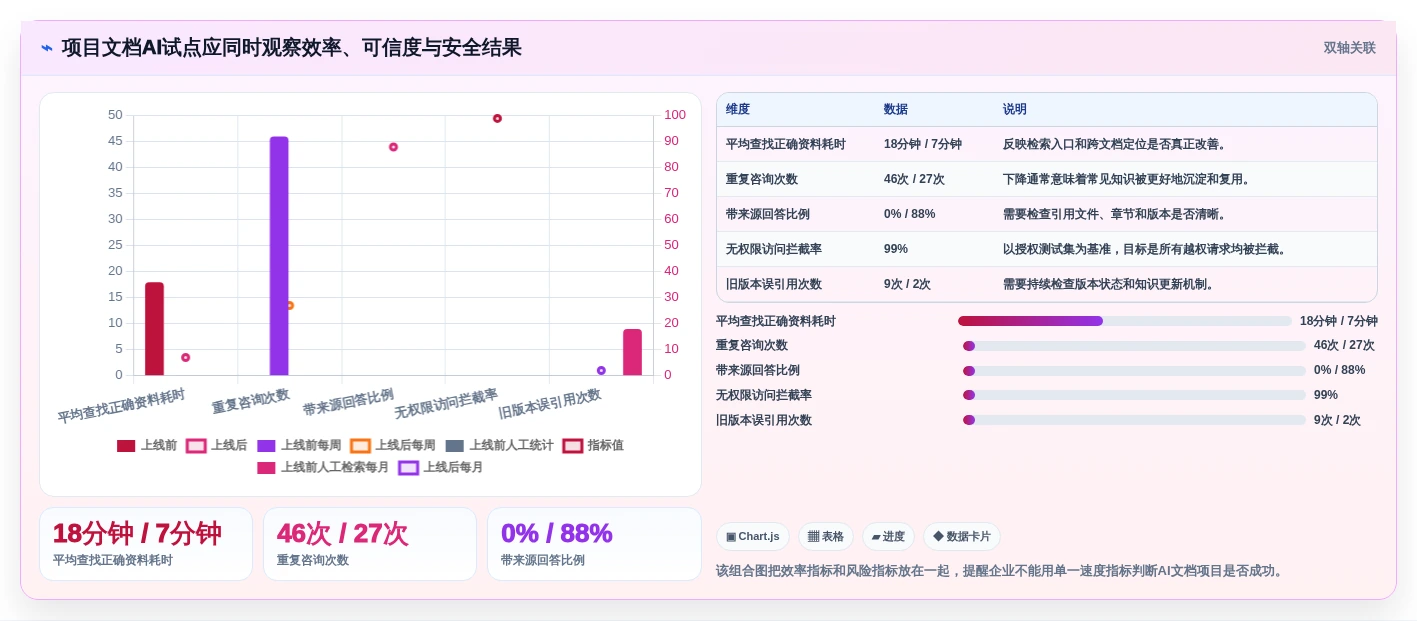Click the tall purple 重复咨询次数 bar
Viewport: 1417px width, 621px height.
pyautogui.click(x=279, y=256)
